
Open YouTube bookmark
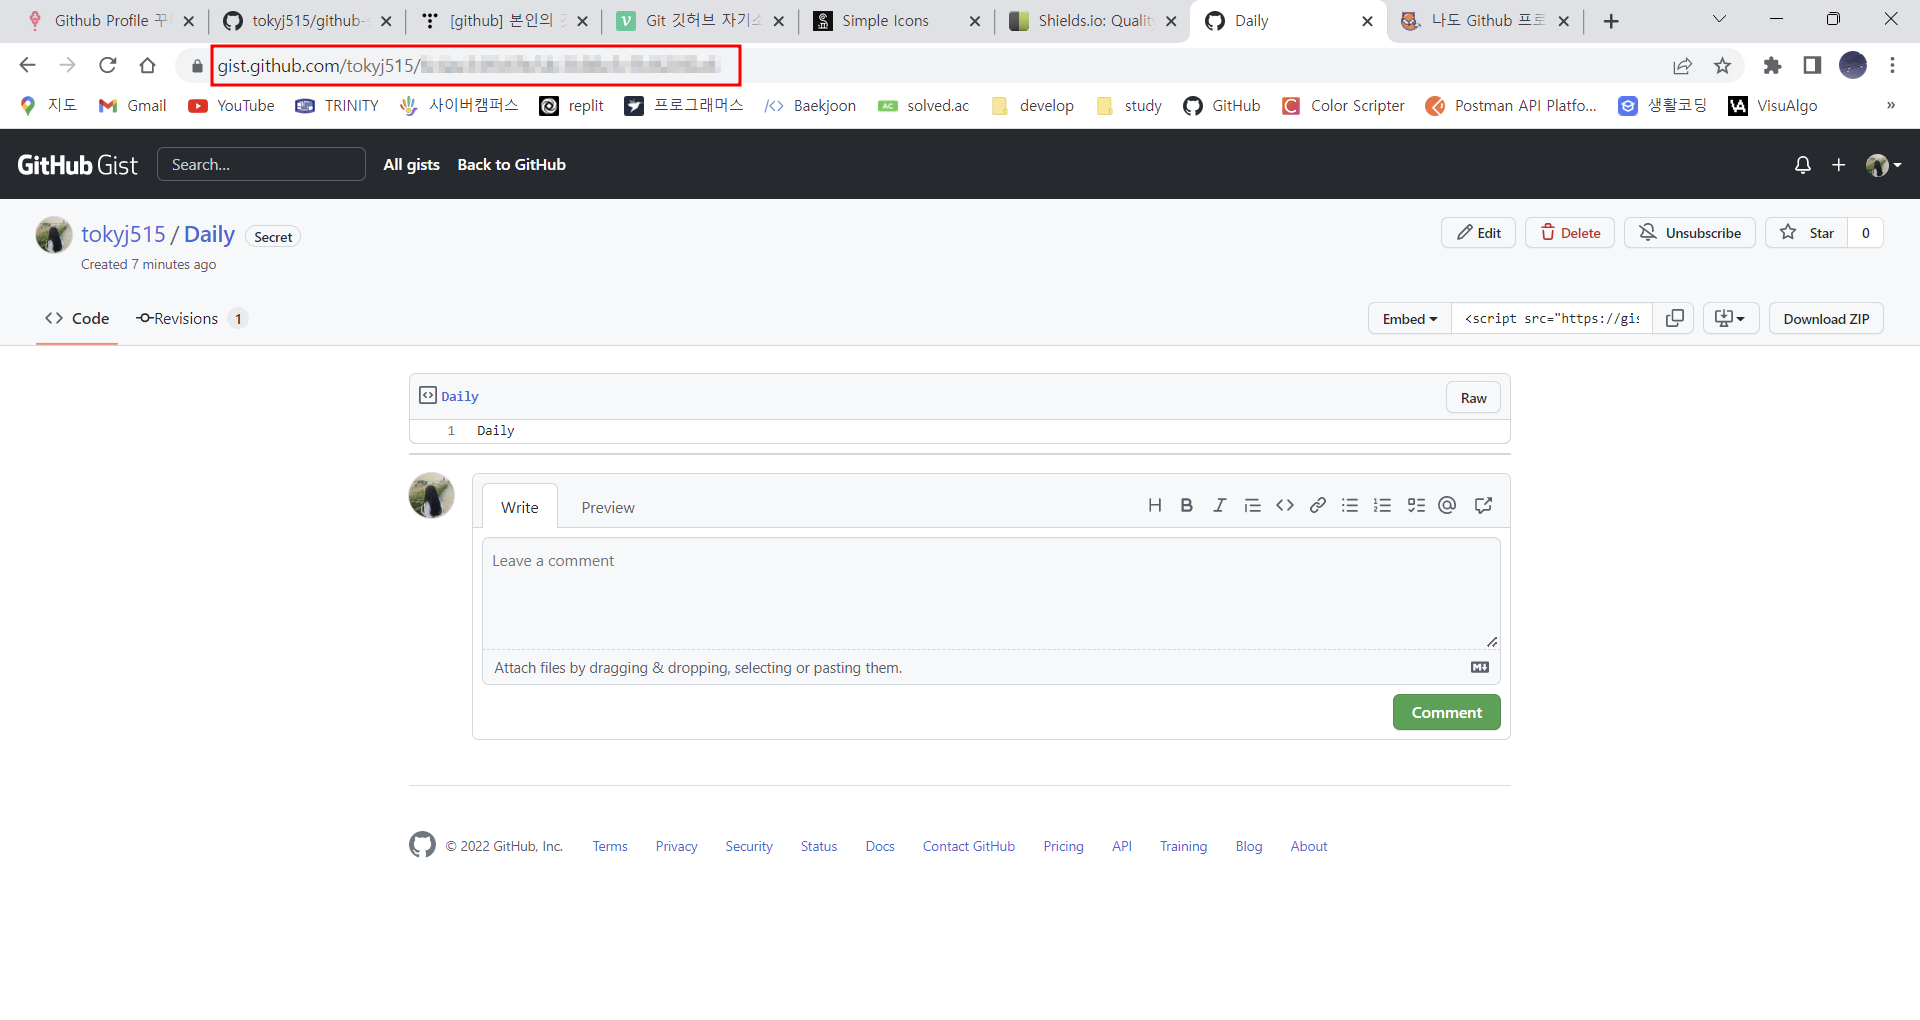(x=231, y=105)
